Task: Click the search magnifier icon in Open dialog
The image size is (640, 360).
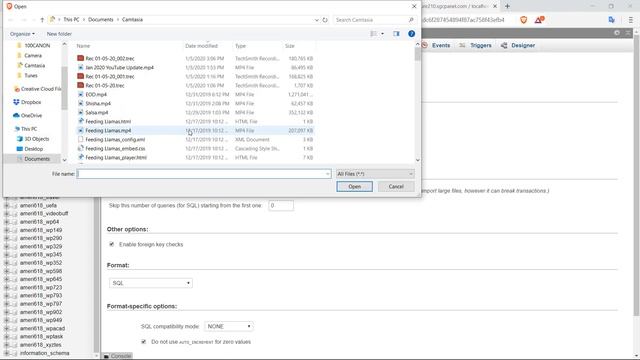Action: click(411, 20)
